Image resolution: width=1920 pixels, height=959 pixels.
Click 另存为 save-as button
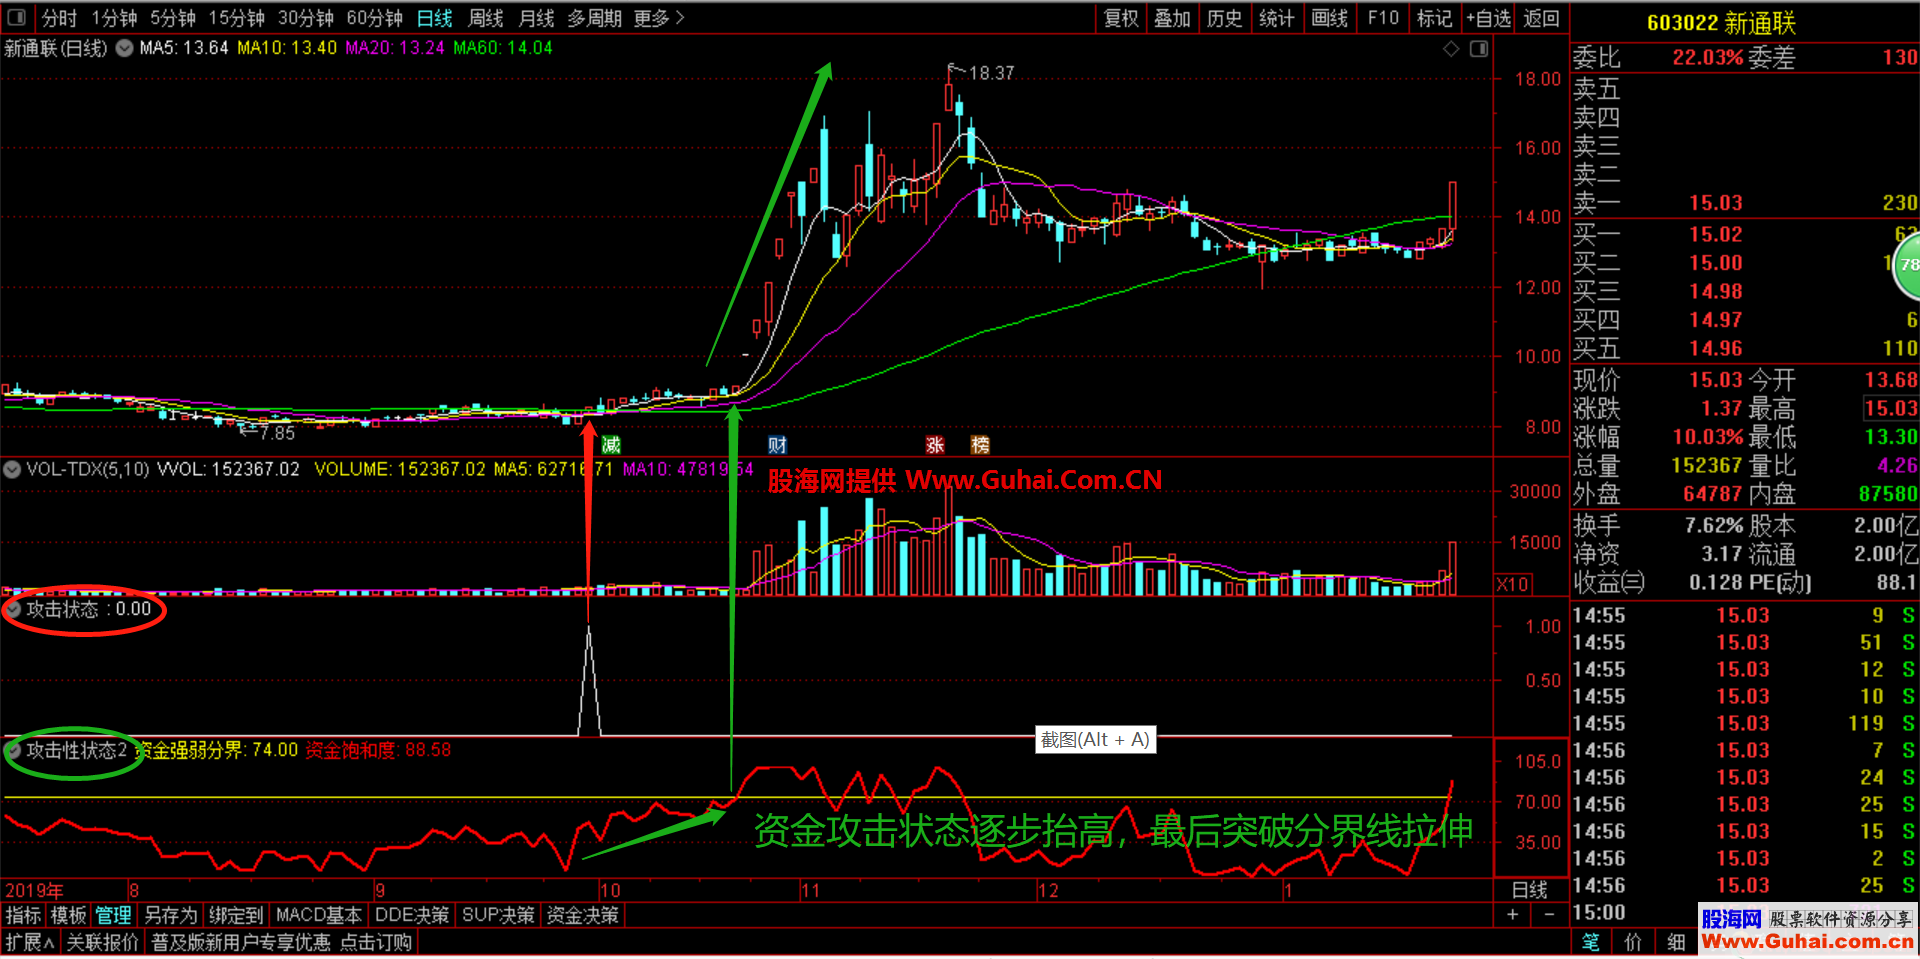point(171,915)
